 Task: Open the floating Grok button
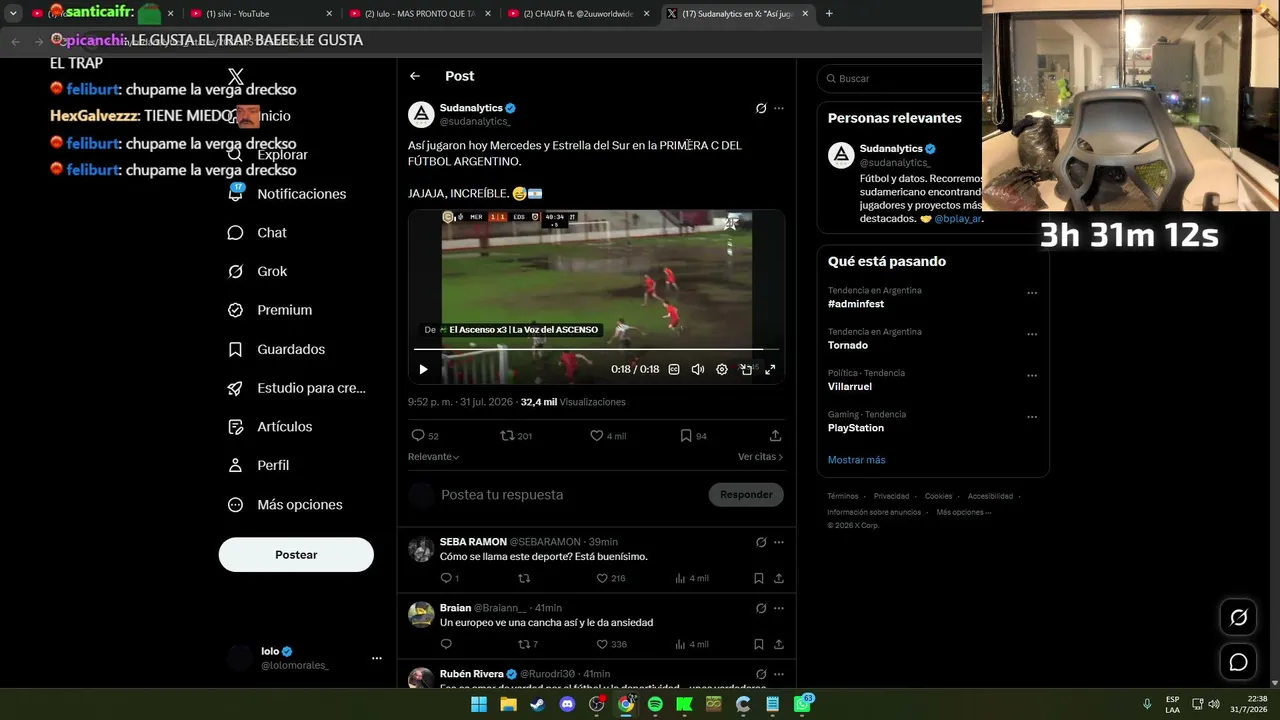point(1238,618)
